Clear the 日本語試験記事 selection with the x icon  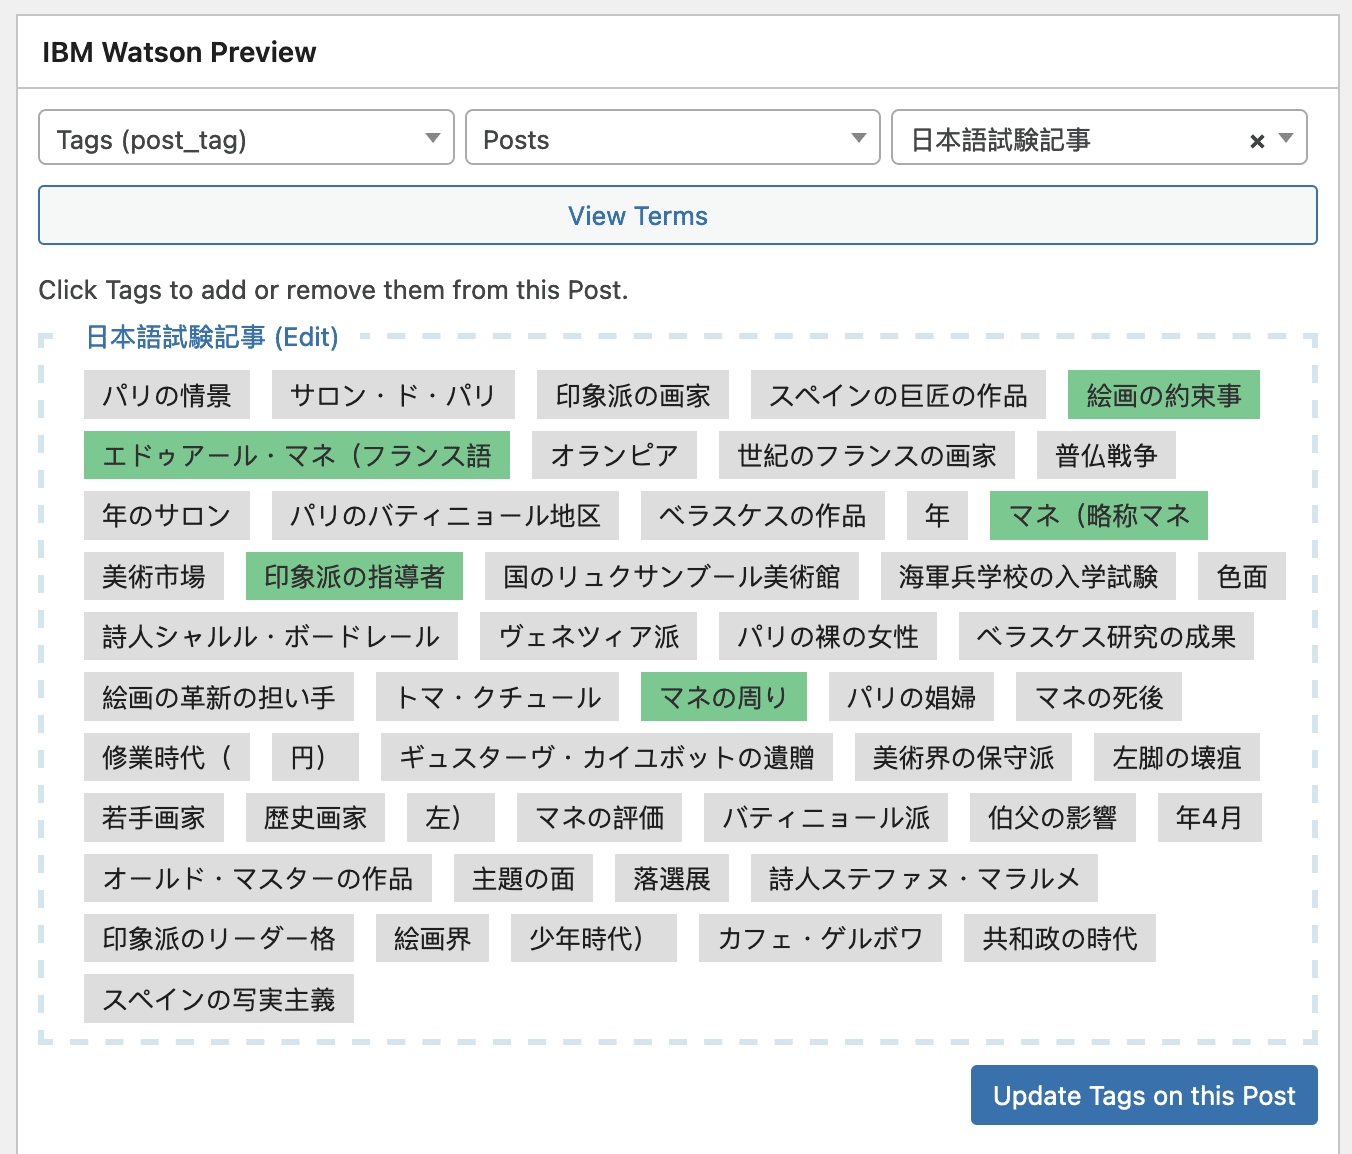(x=1257, y=141)
